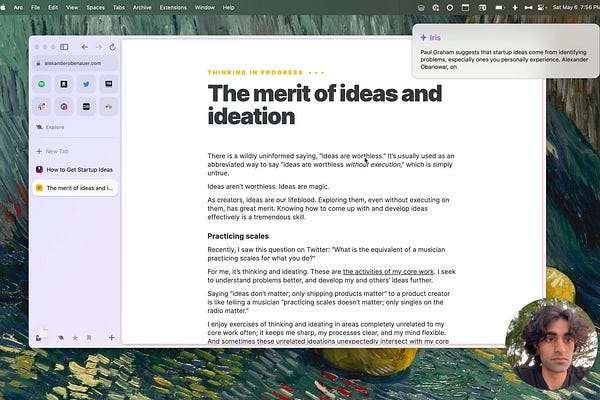Open the View menu
Screen dimensions: 600x400
pyautogui.click(x=72, y=7)
